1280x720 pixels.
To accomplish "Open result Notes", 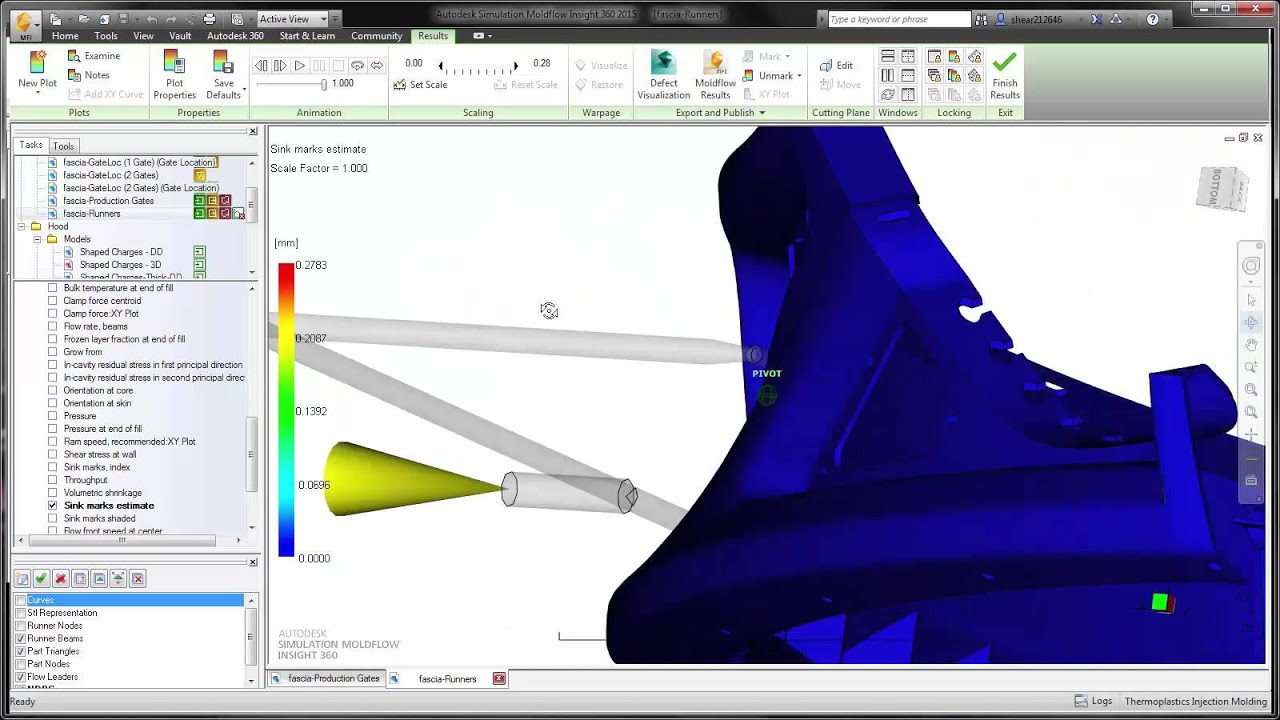I will [88, 75].
